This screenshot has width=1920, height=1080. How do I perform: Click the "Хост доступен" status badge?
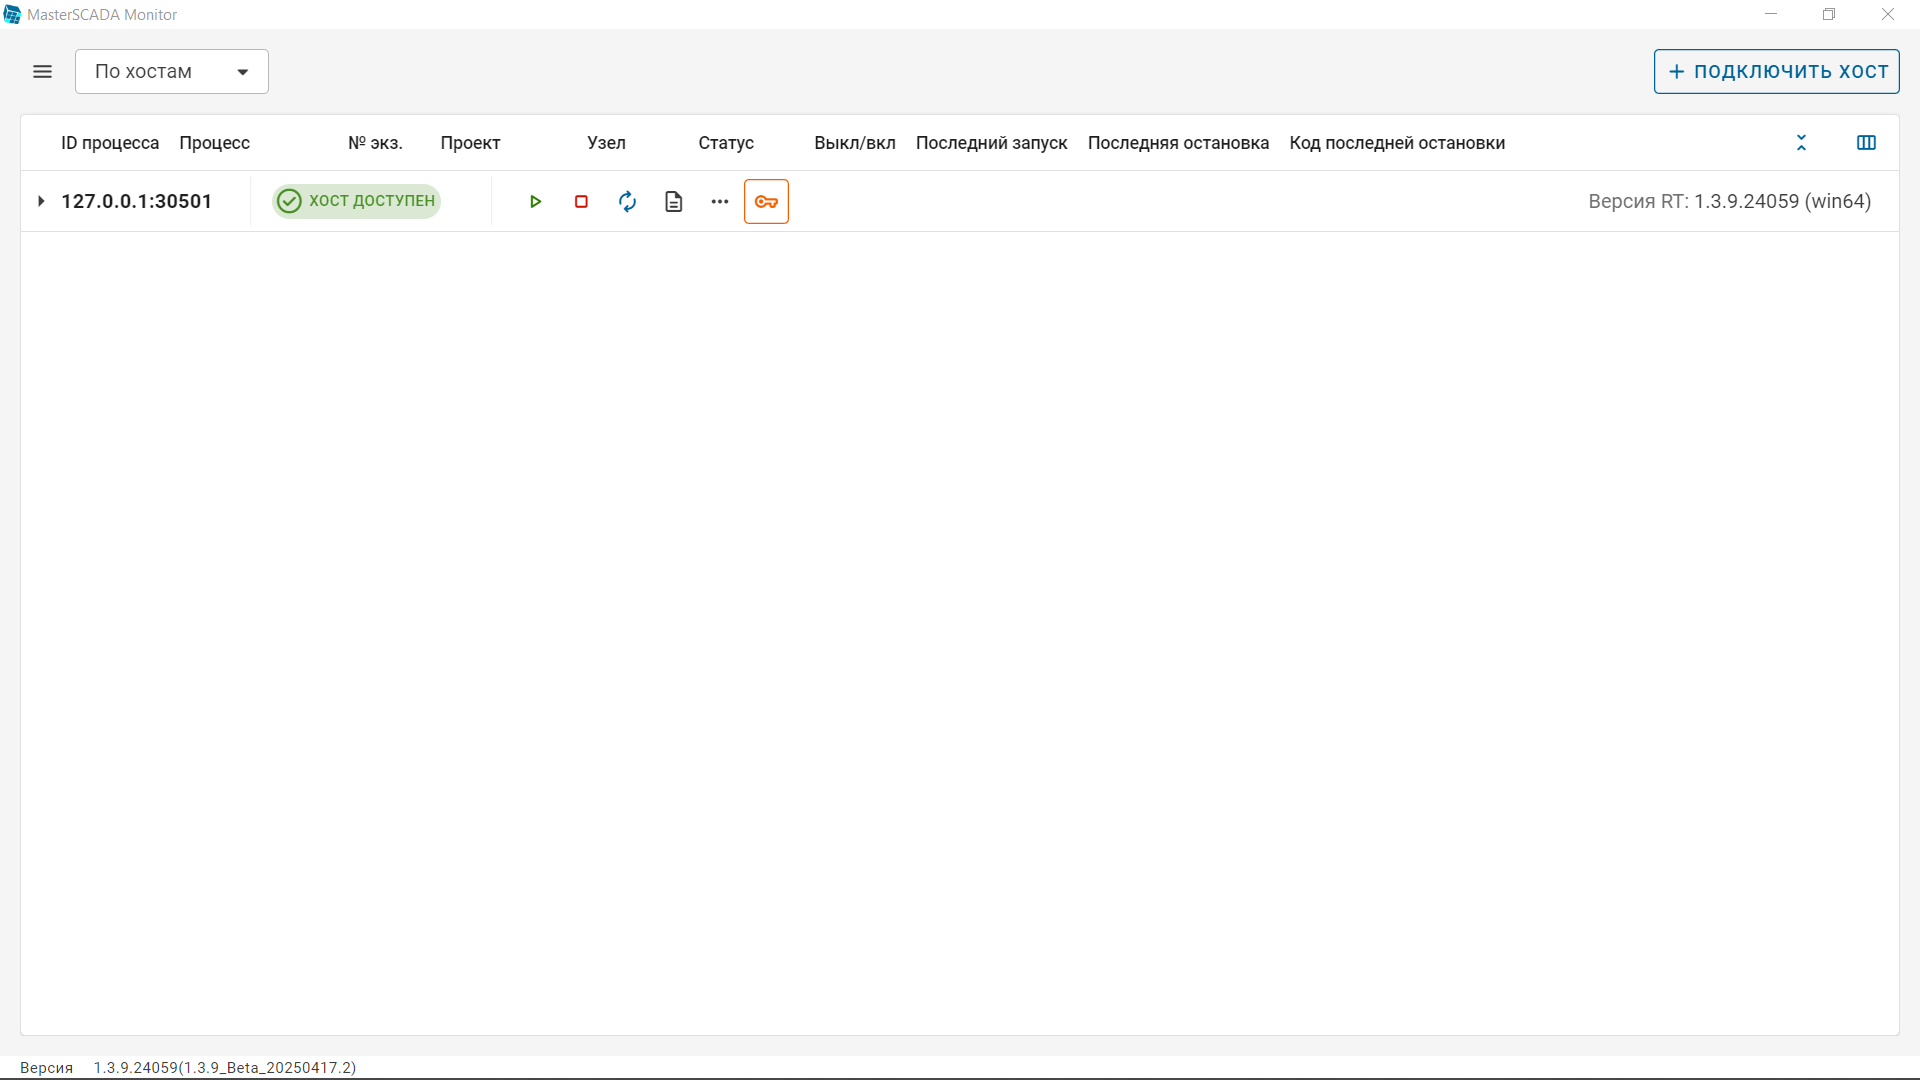(x=357, y=201)
